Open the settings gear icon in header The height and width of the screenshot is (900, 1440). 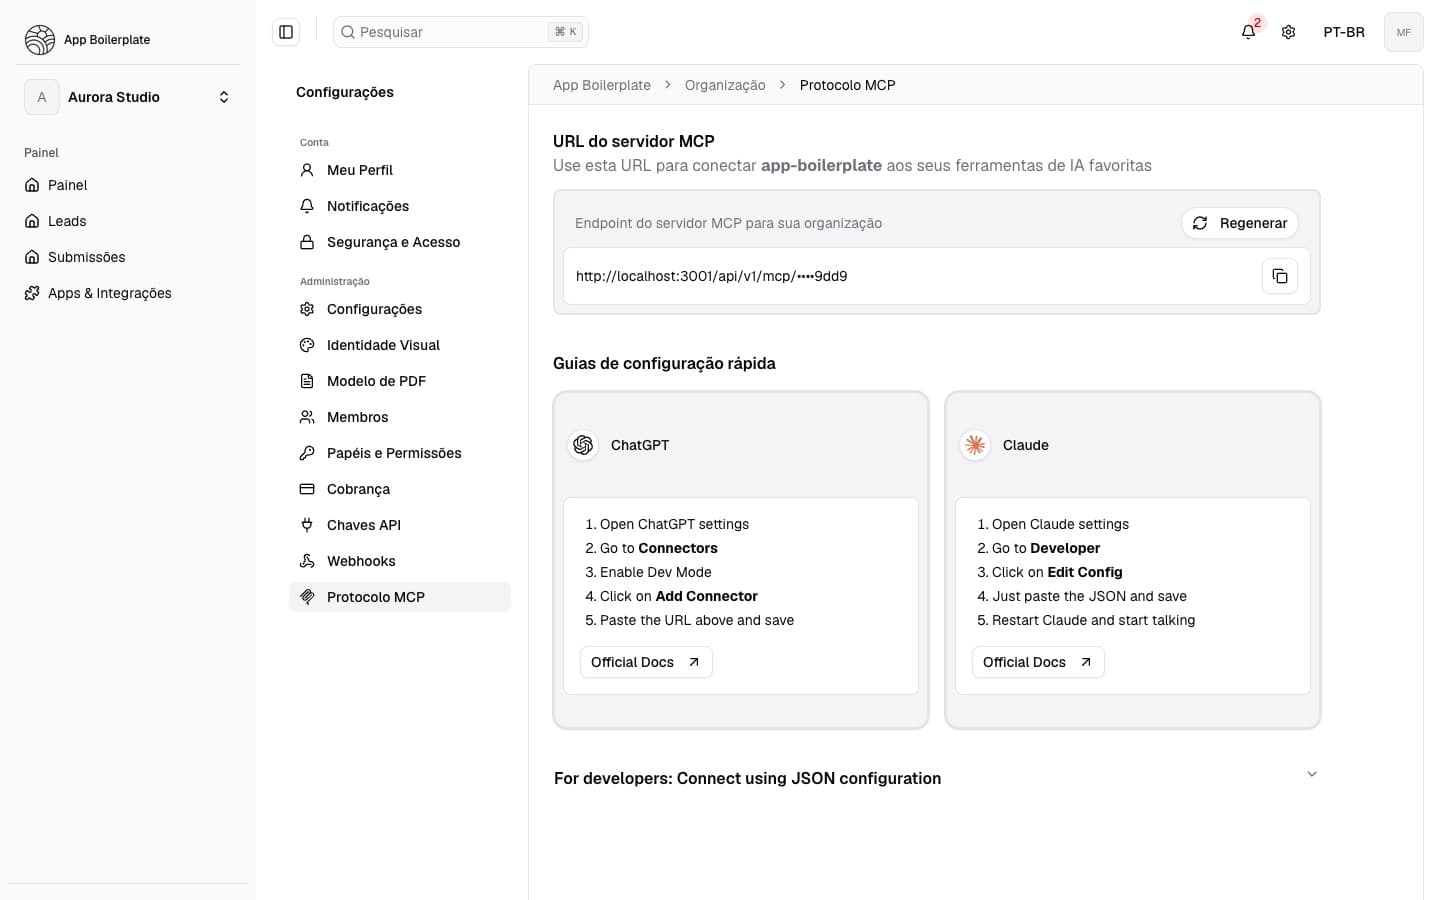1288,32
